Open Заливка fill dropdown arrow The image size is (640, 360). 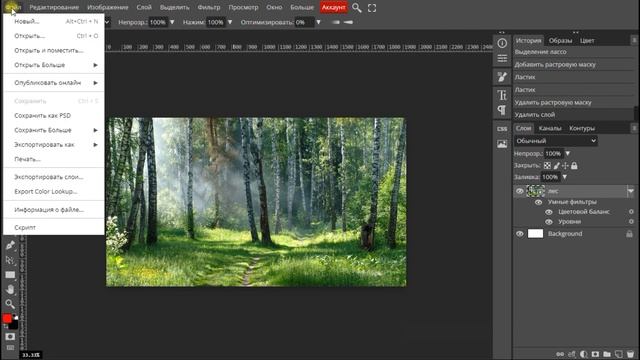(x=564, y=177)
